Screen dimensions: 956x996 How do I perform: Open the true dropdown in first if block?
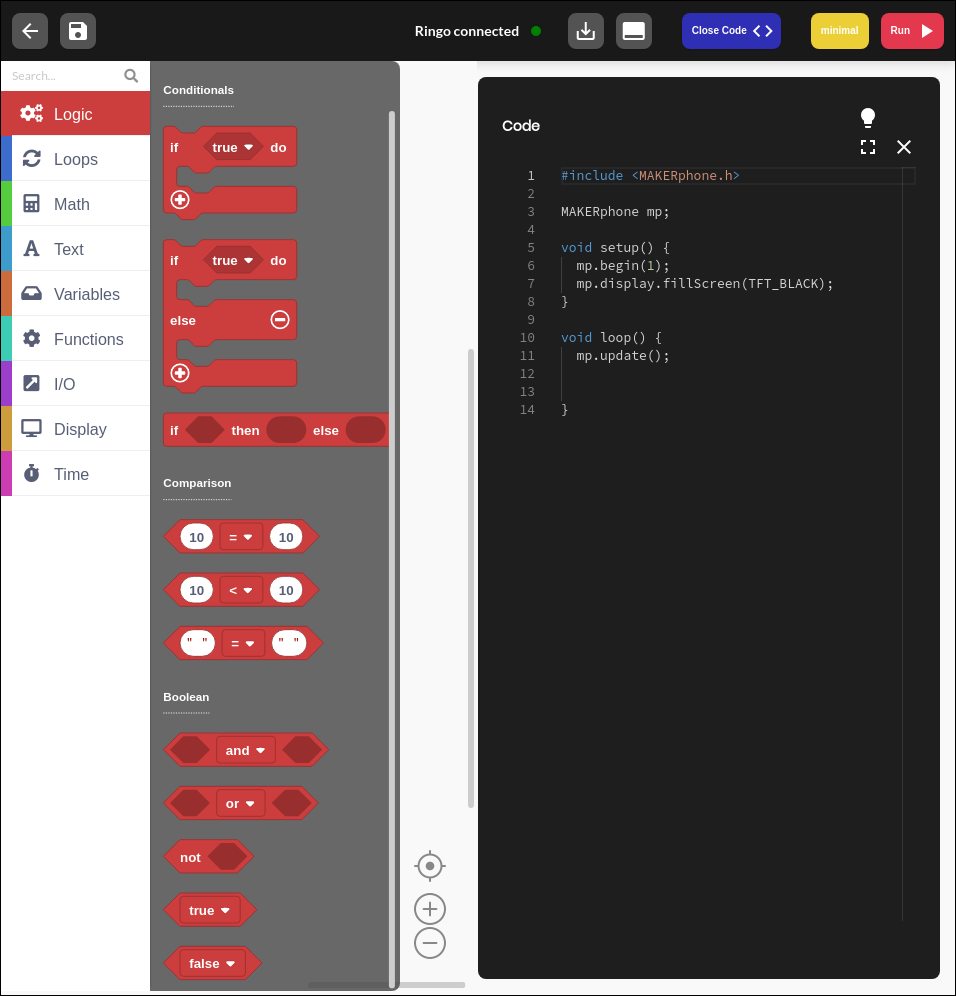(232, 147)
